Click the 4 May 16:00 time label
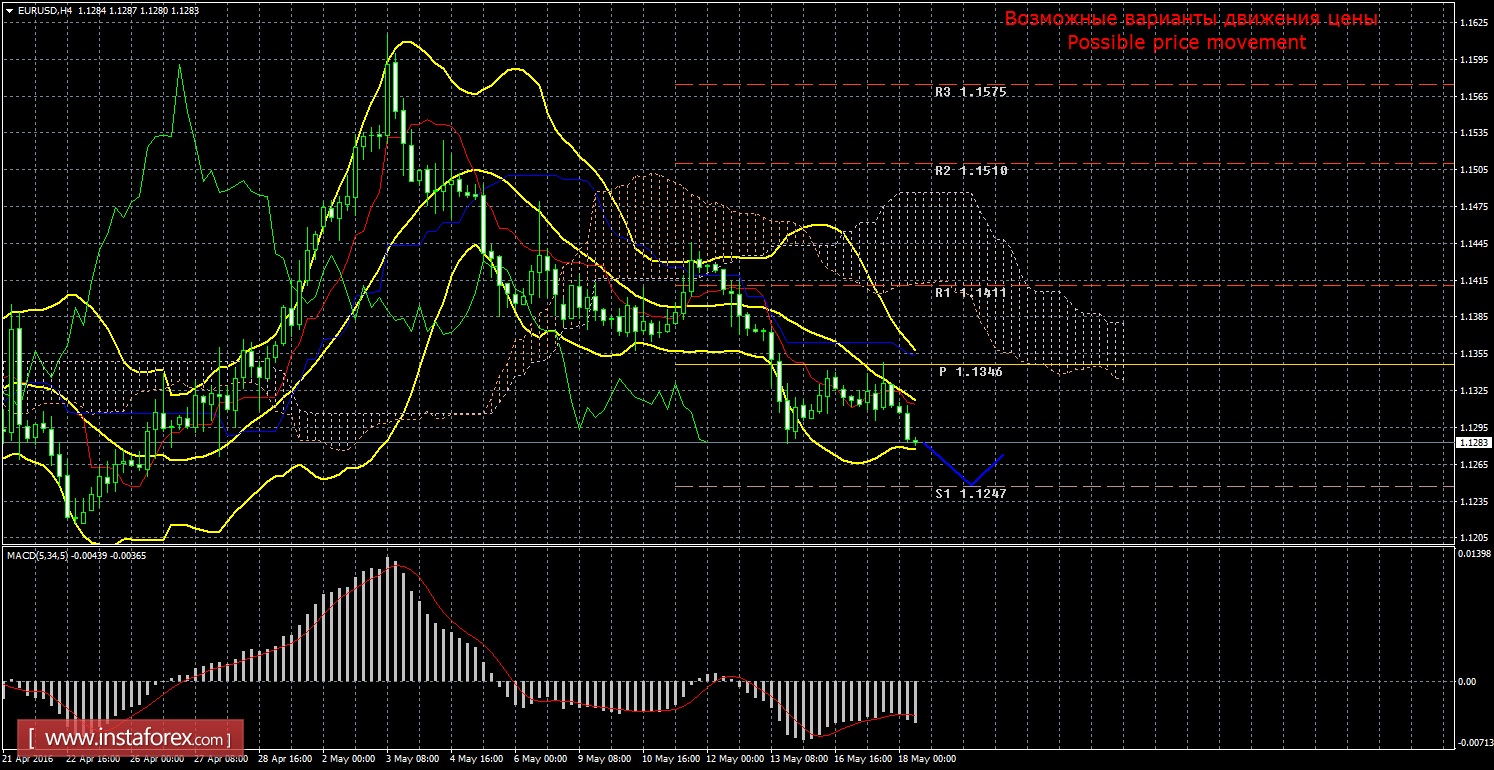Screen dimensions: 1494x770 point(475,759)
